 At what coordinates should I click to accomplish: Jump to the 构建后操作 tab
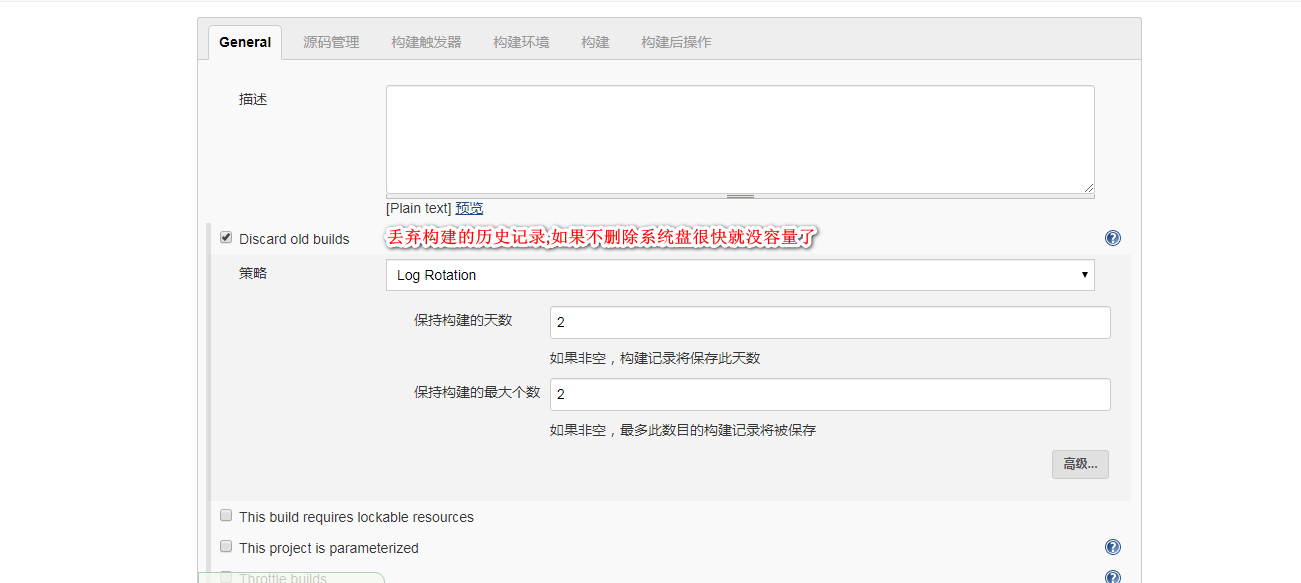676,42
